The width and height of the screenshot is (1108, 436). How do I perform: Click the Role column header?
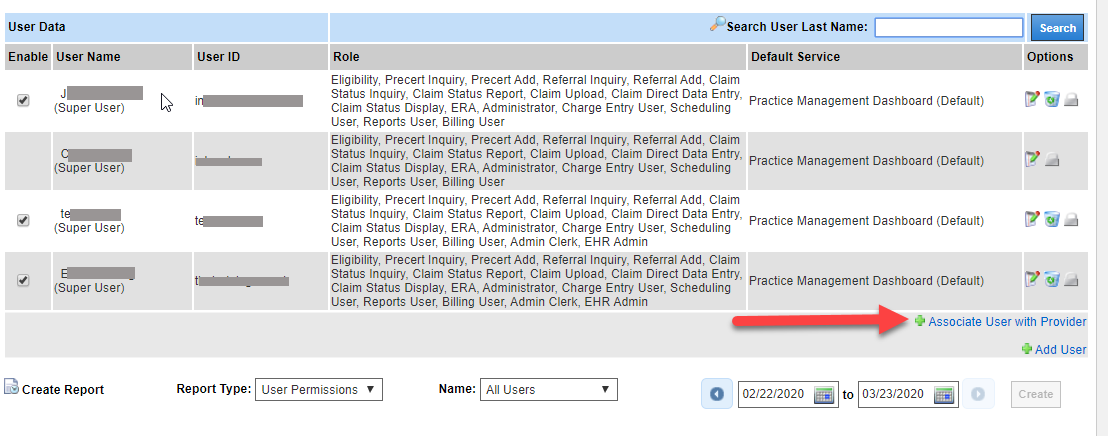point(346,57)
